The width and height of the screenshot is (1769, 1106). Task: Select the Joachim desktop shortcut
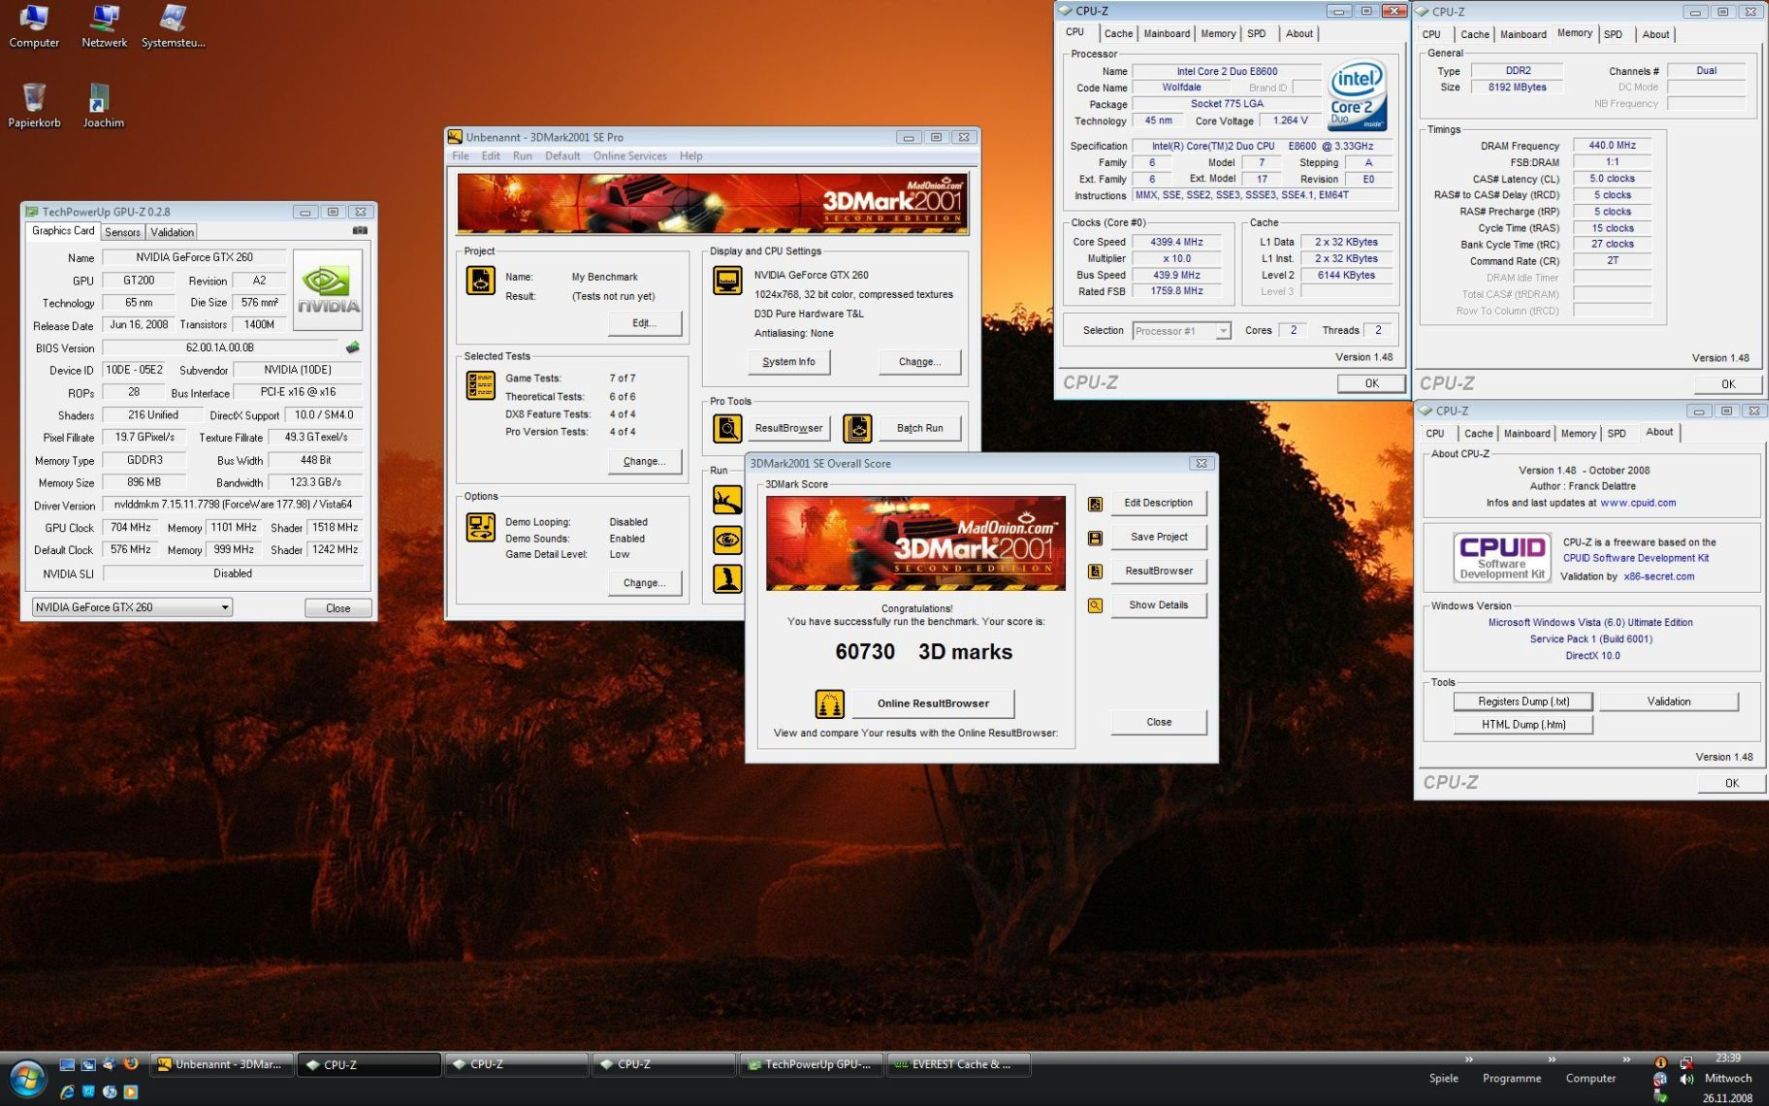pyautogui.click(x=103, y=106)
